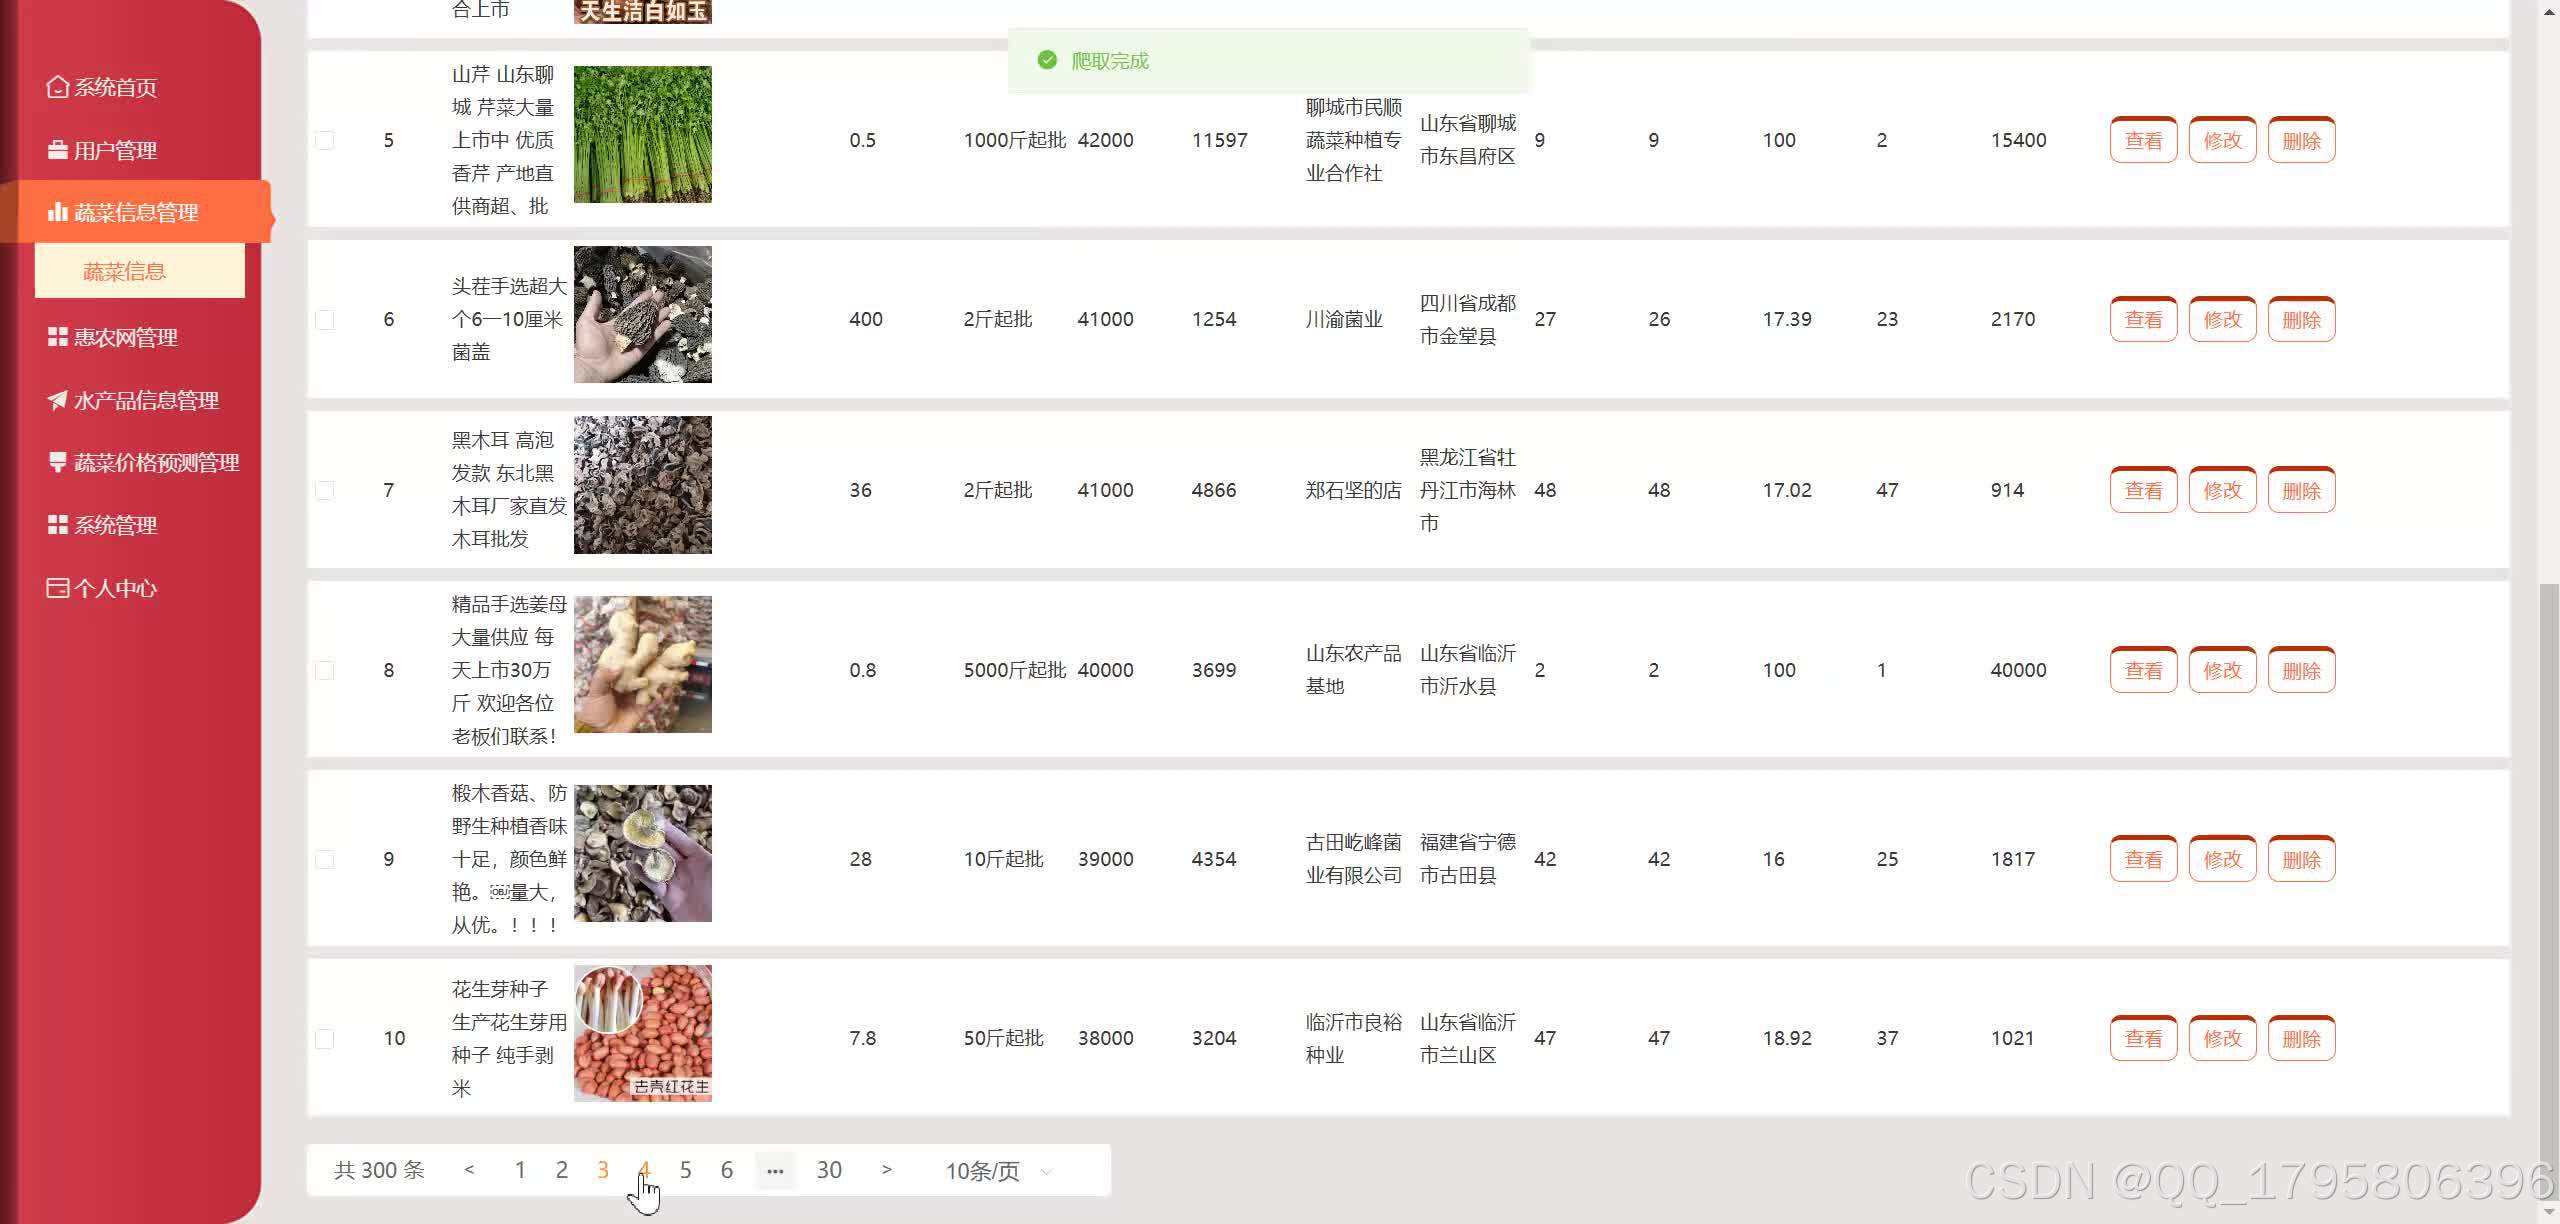Image resolution: width=2560 pixels, height=1224 pixels.
Task: View row 7 郑石坚的店 details (查看)
Action: pos(2143,490)
